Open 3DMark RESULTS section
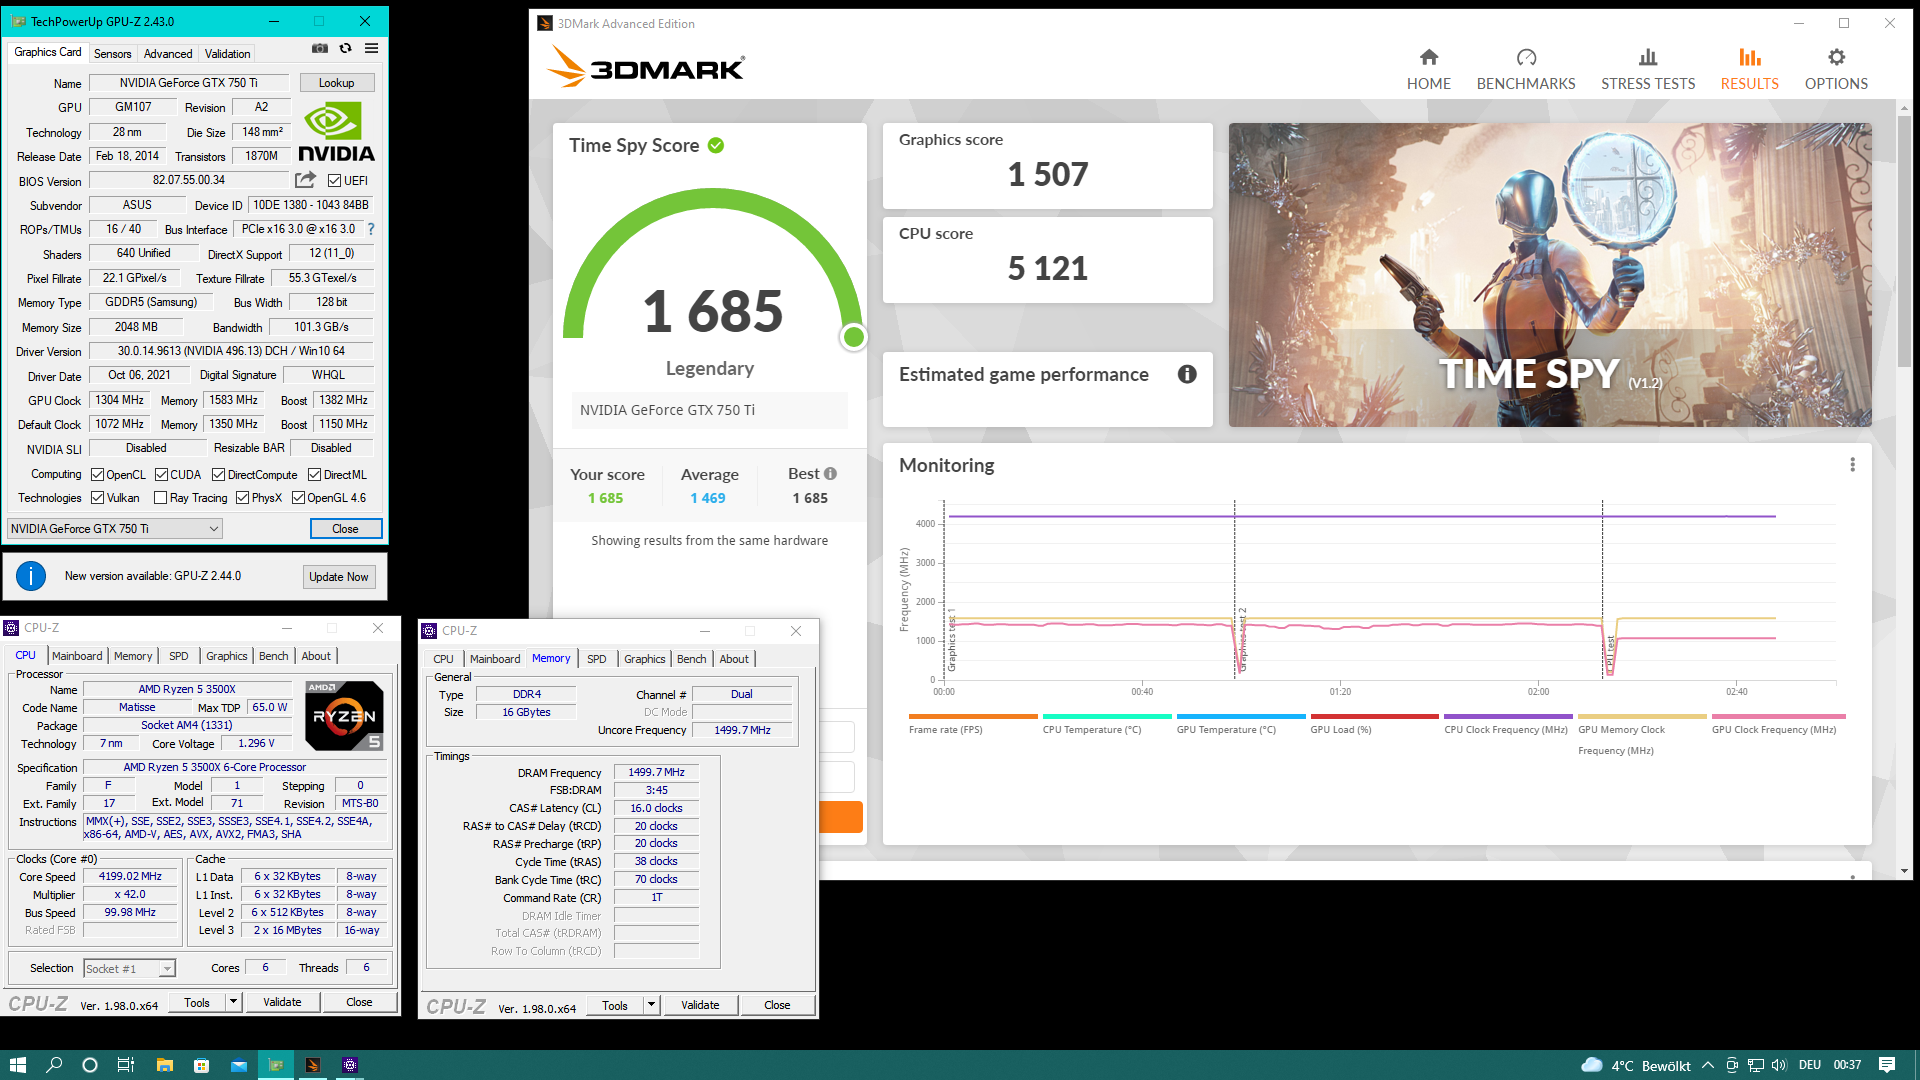The width and height of the screenshot is (1920, 1080). [x=1749, y=70]
